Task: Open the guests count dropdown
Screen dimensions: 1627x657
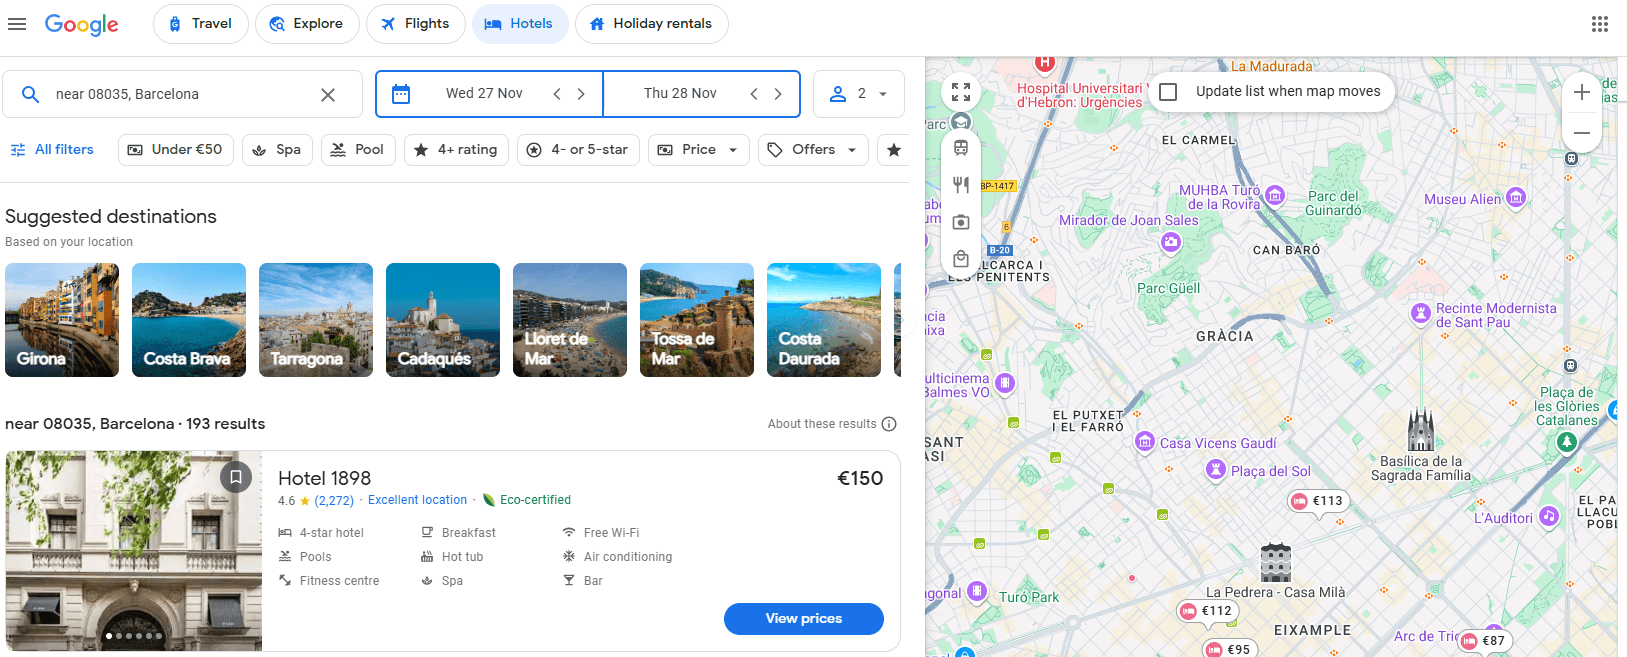Action: (x=859, y=94)
